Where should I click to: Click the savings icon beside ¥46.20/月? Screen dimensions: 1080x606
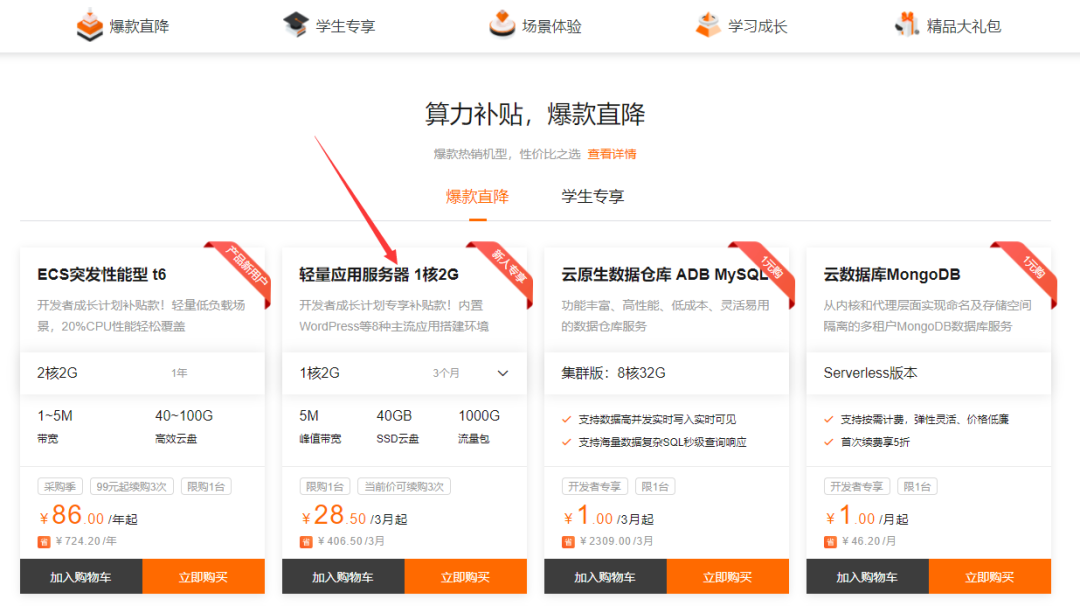click(831, 542)
